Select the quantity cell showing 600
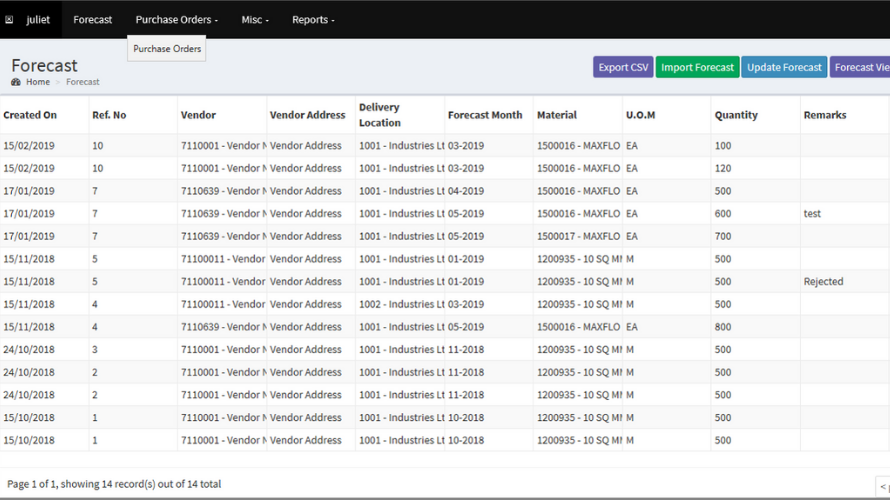This screenshot has height=500, width=890. 755,214
